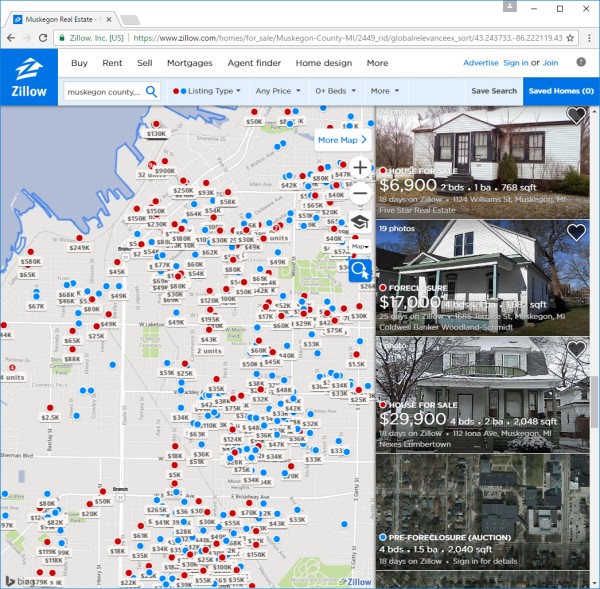The image size is (600, 589).
Task: Open Agent finder menu
Action: click(254, 63)
